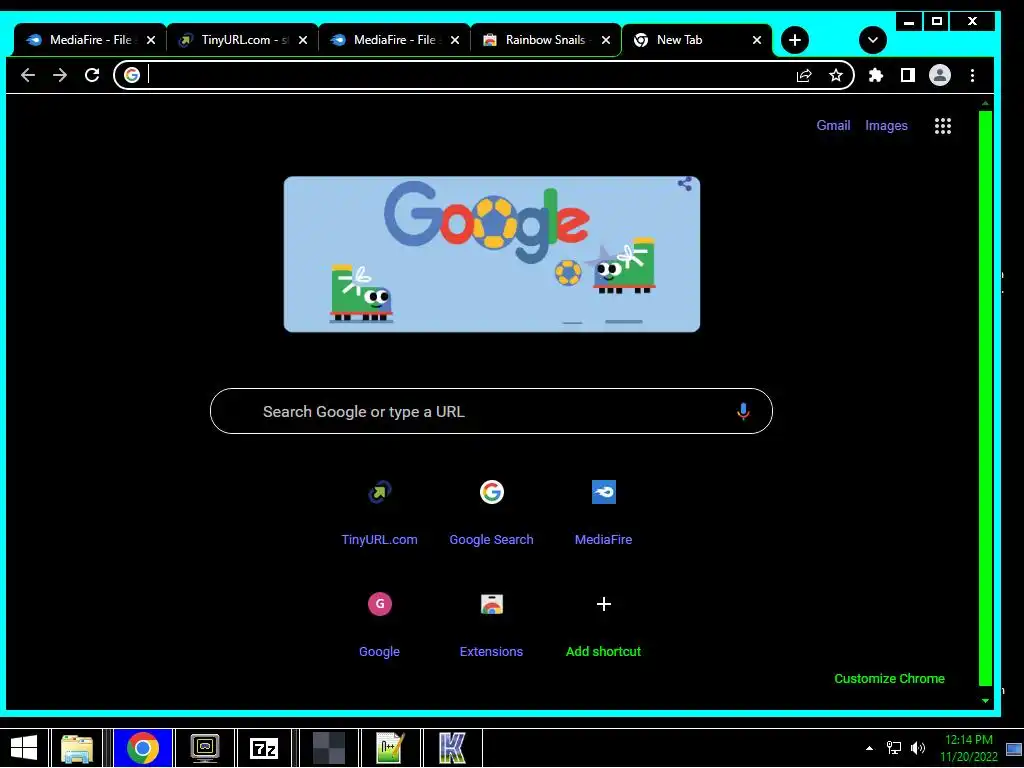Open 7-Zip from the taskbar
Viewport: 1024px width, 768px height.
pyautogui.click(x=264, y=748)
